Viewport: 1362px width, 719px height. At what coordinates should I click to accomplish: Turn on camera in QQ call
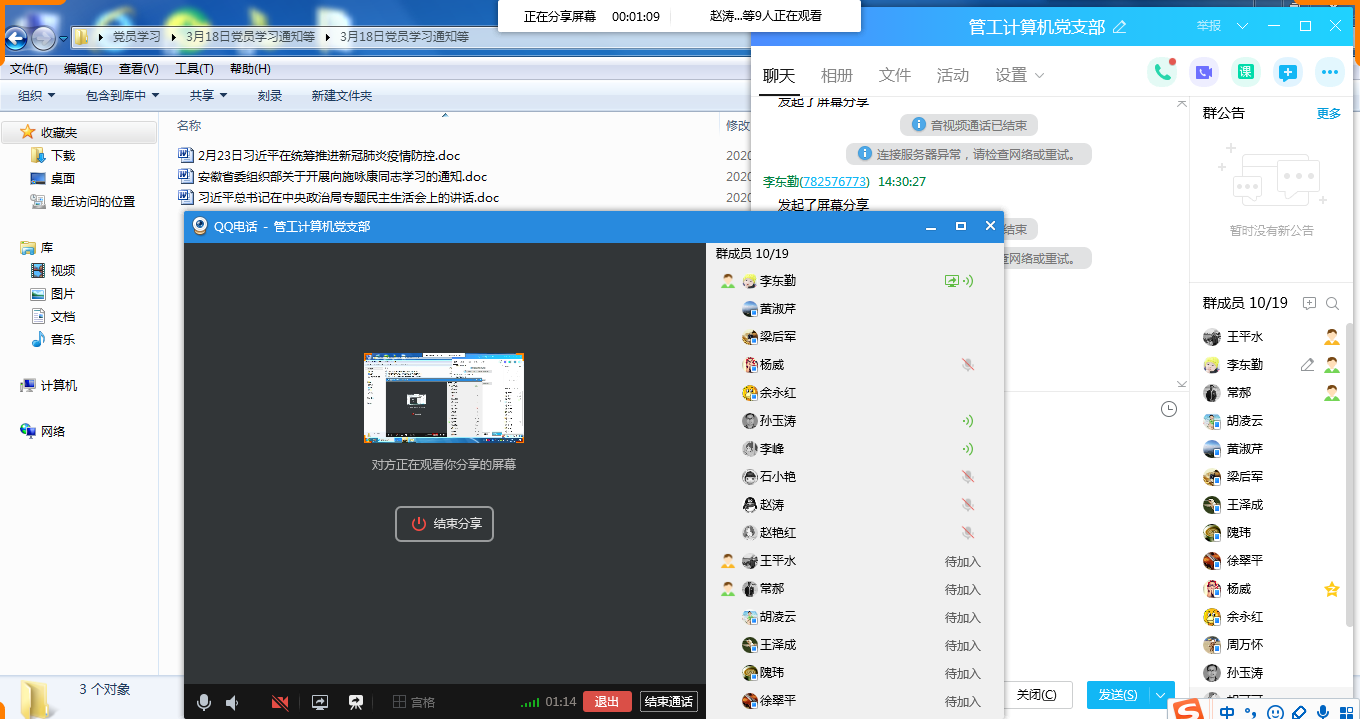pyautogui.click(x=280, y=703)
